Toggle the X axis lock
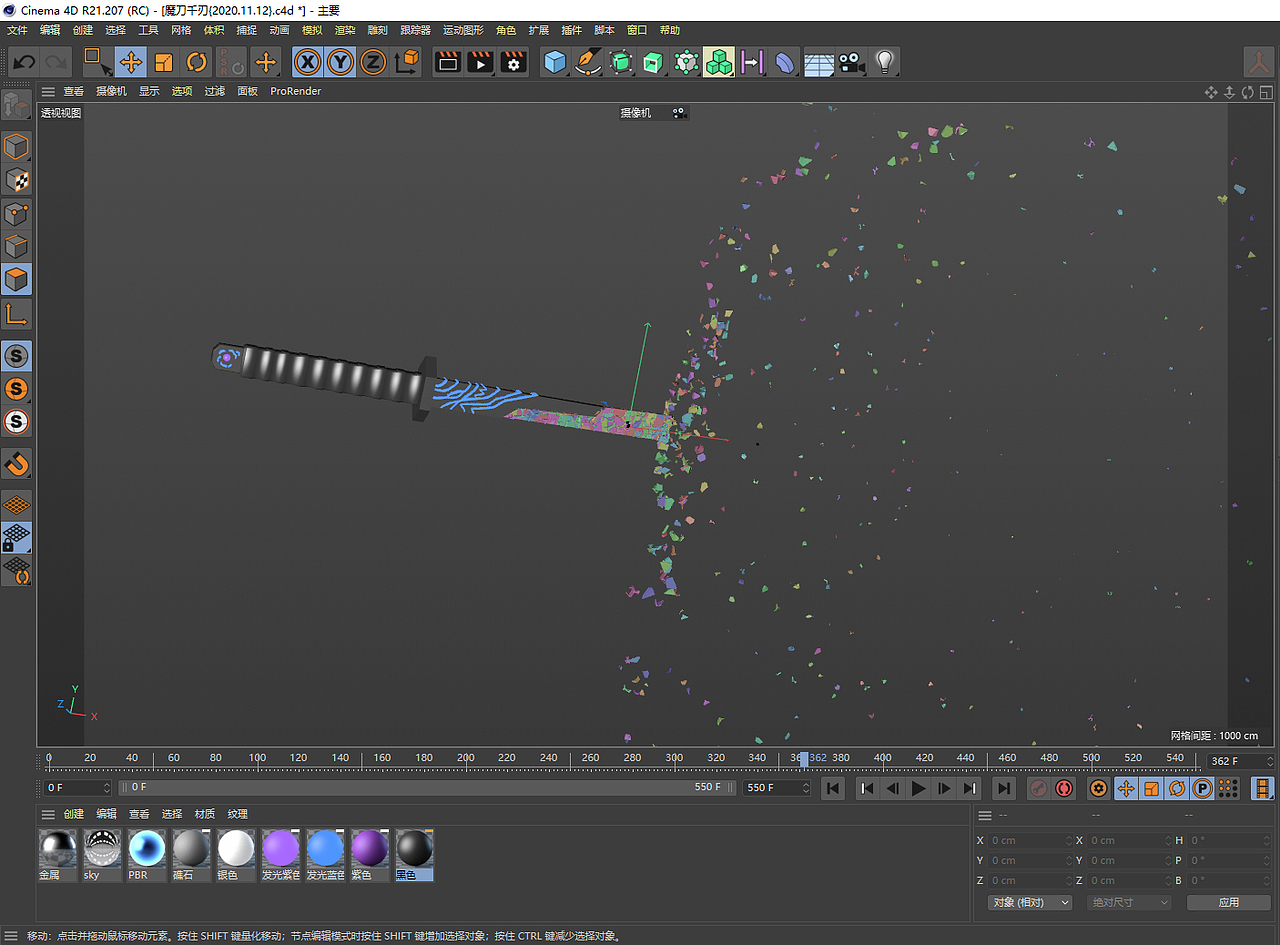Viewport: 1280px width, 945px height. [x=308, y=63]
